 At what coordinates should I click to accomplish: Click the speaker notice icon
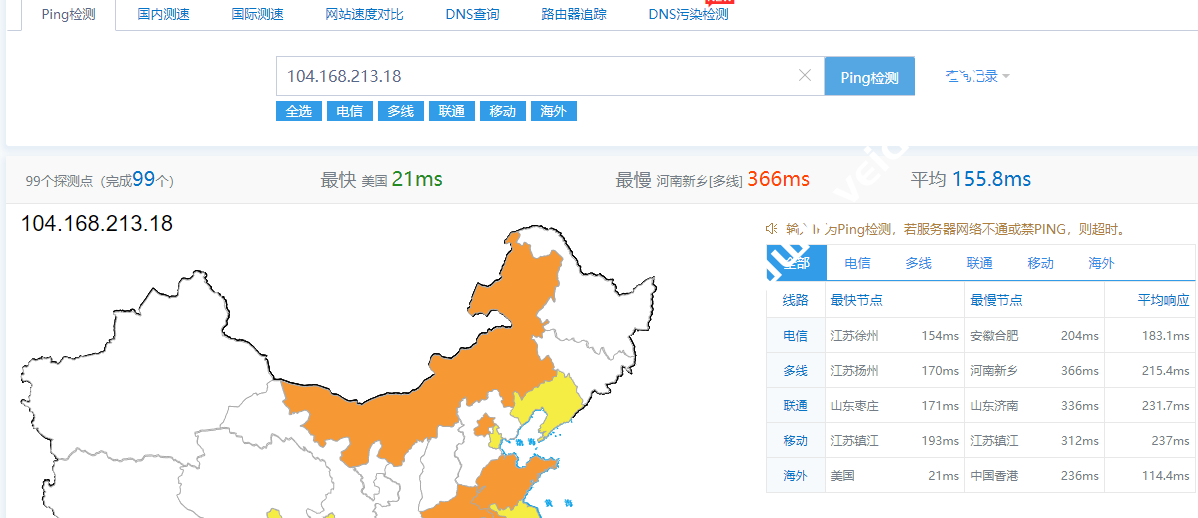pyautogui.click(x=772, y=228)
